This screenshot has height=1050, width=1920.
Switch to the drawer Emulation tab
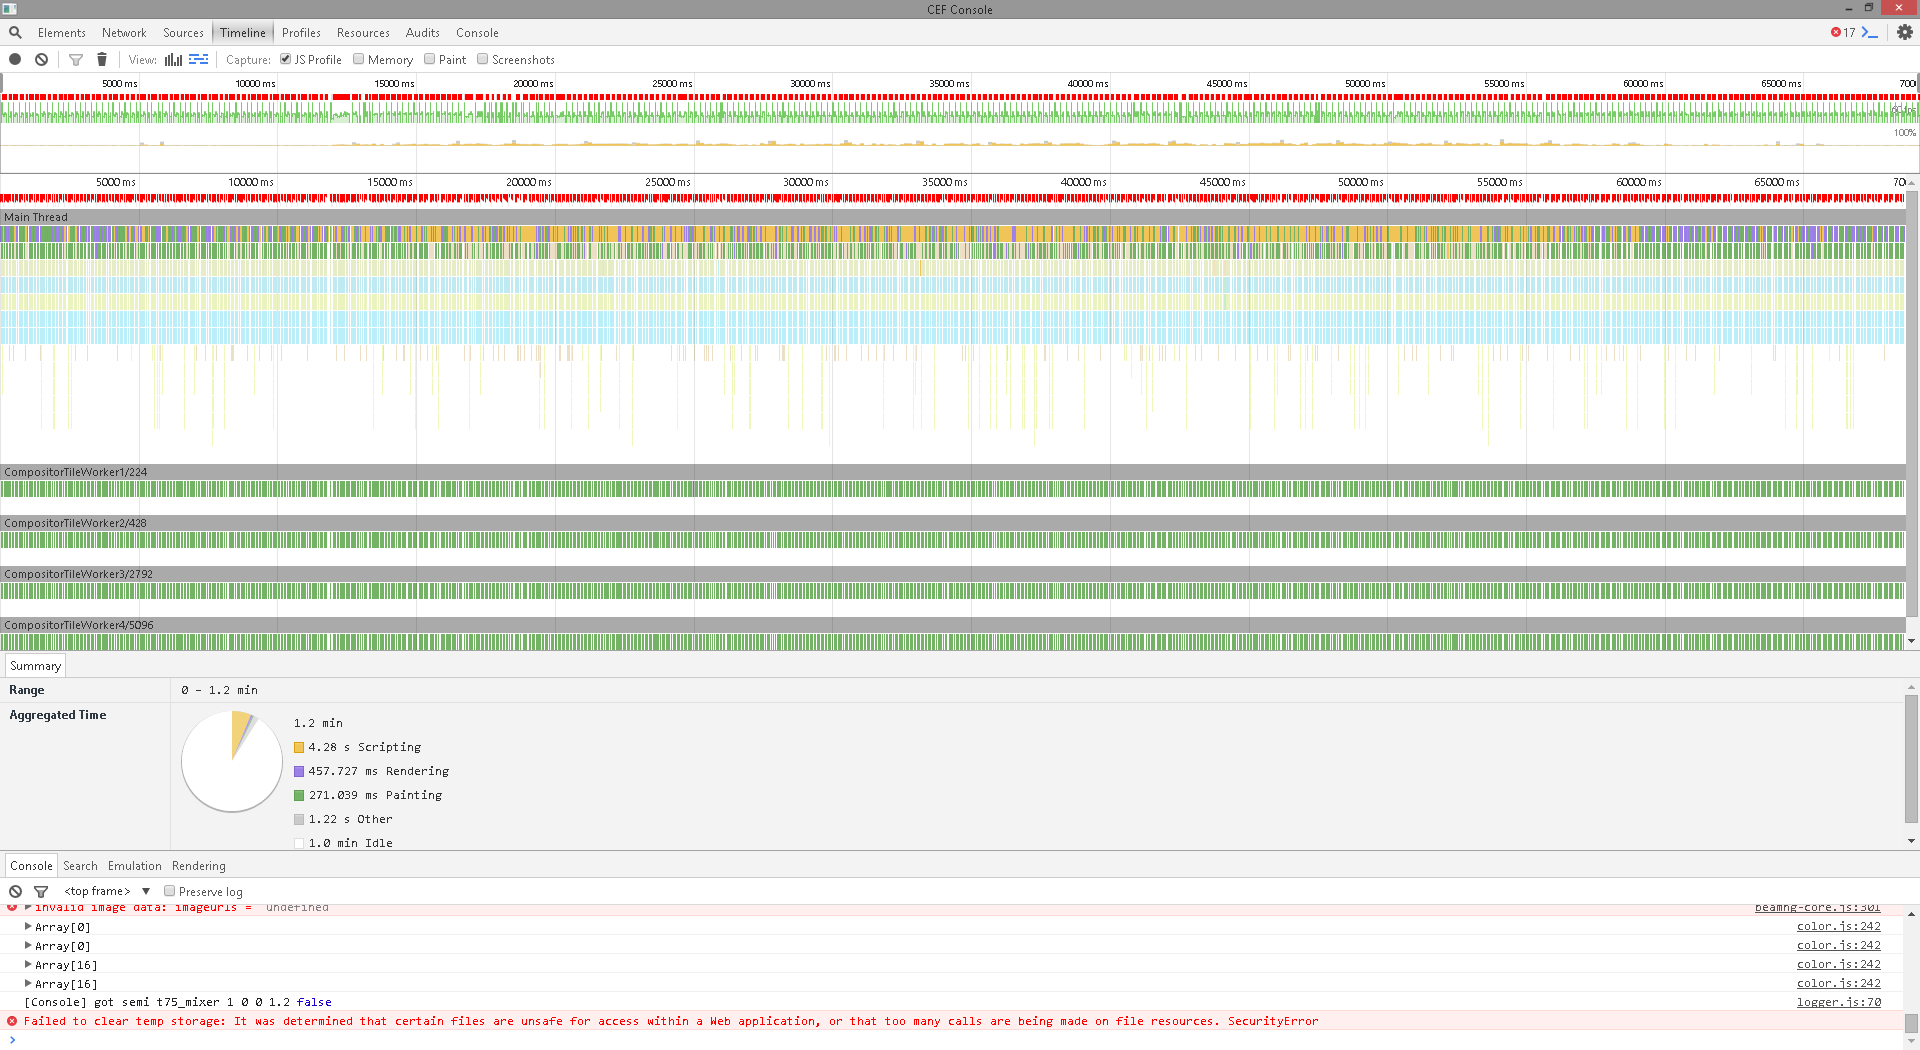click(x=135, y=866)
